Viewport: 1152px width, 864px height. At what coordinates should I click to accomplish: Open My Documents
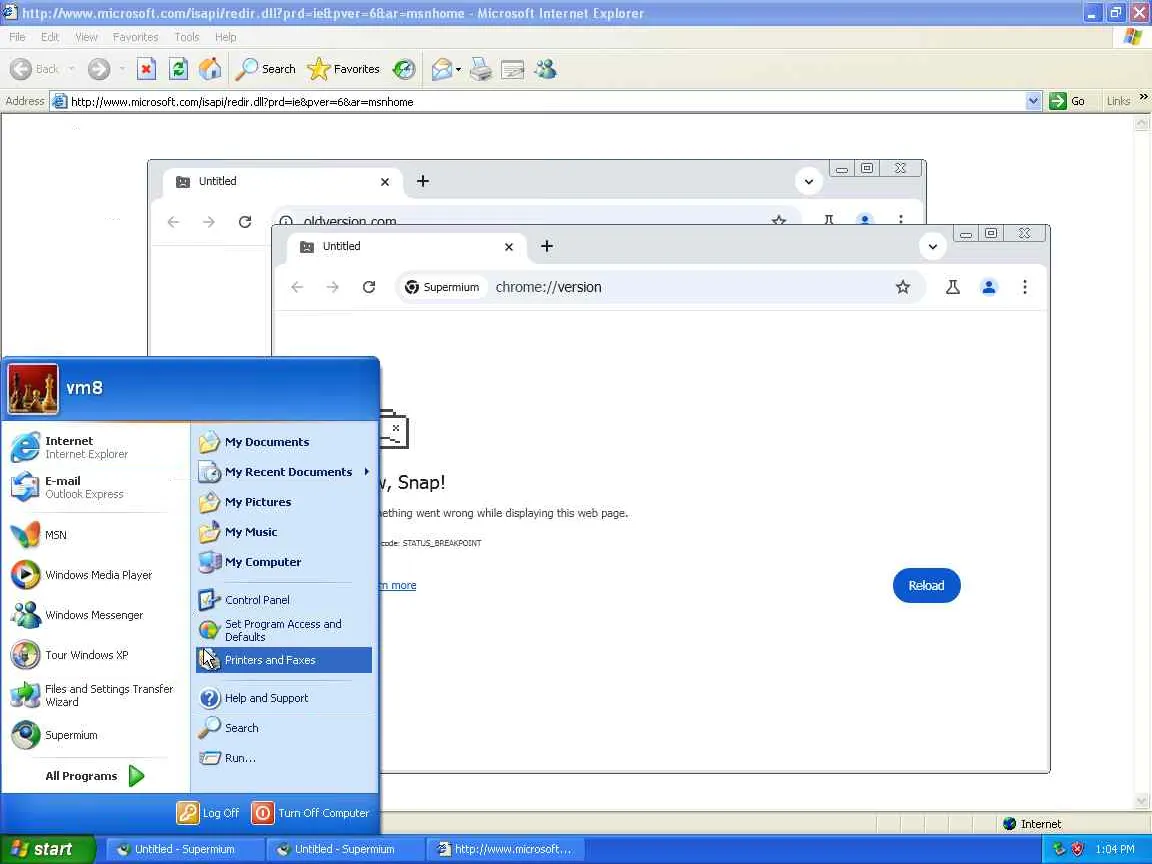click(284, 442)
